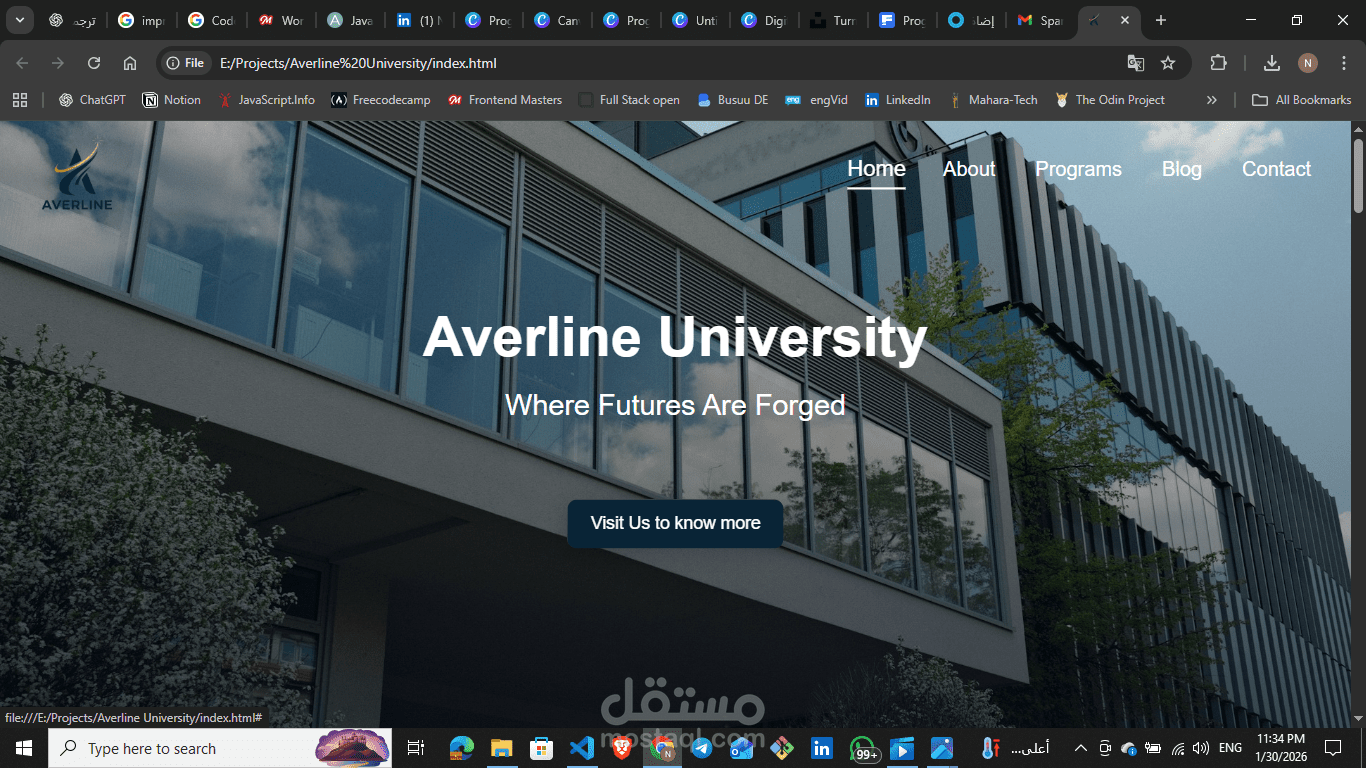
Task: Switch the ENG keyboard language indicator
Action: point(1230,748)
